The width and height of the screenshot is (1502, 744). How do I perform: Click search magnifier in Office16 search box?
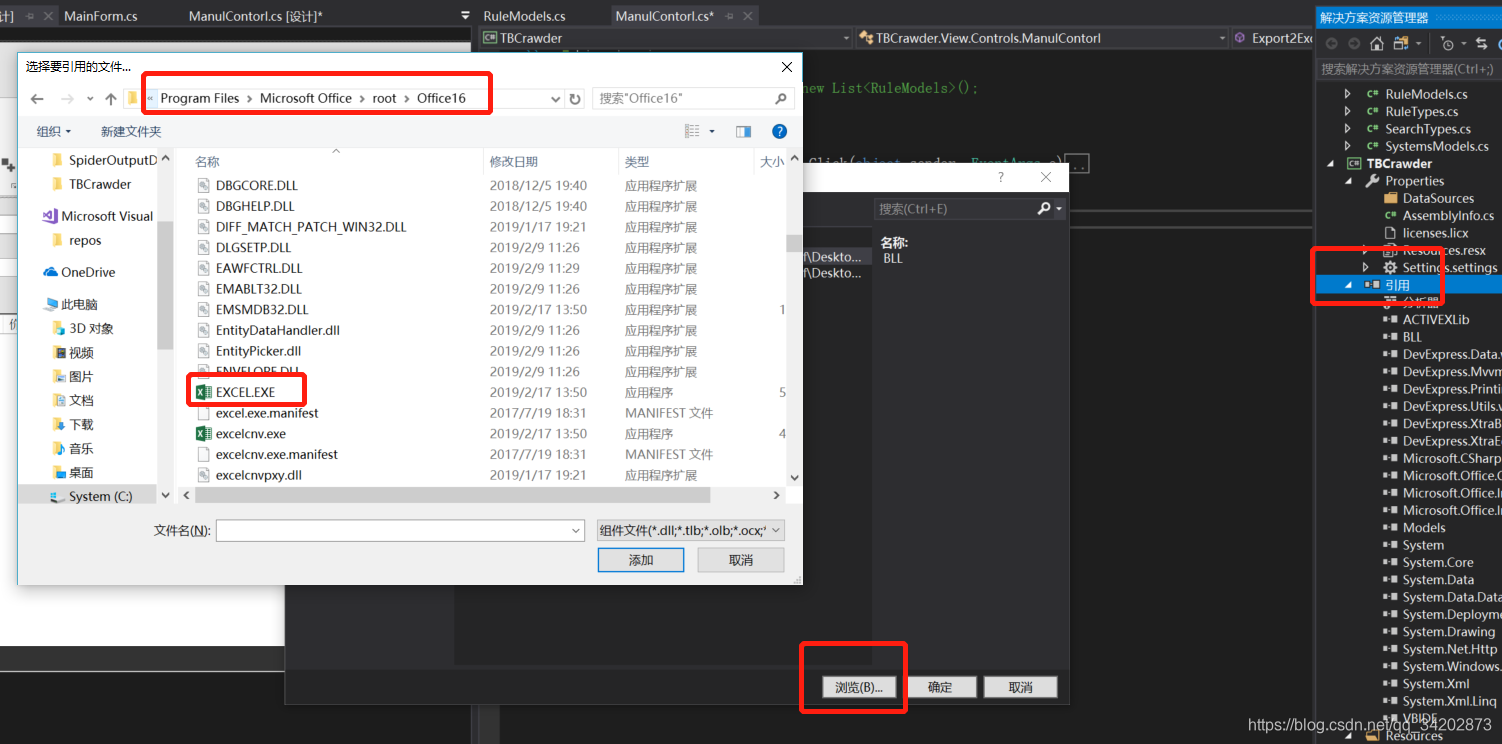click(x=781, y=98)
